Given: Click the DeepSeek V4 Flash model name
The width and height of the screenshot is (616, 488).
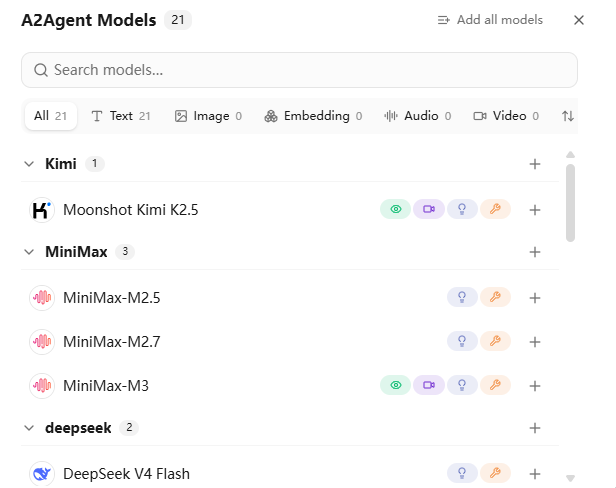Looking at the screenshot, I should point(126,474).
